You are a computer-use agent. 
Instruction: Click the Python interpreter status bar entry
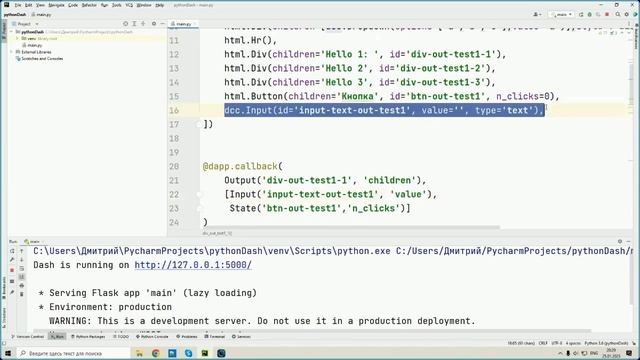606,343
